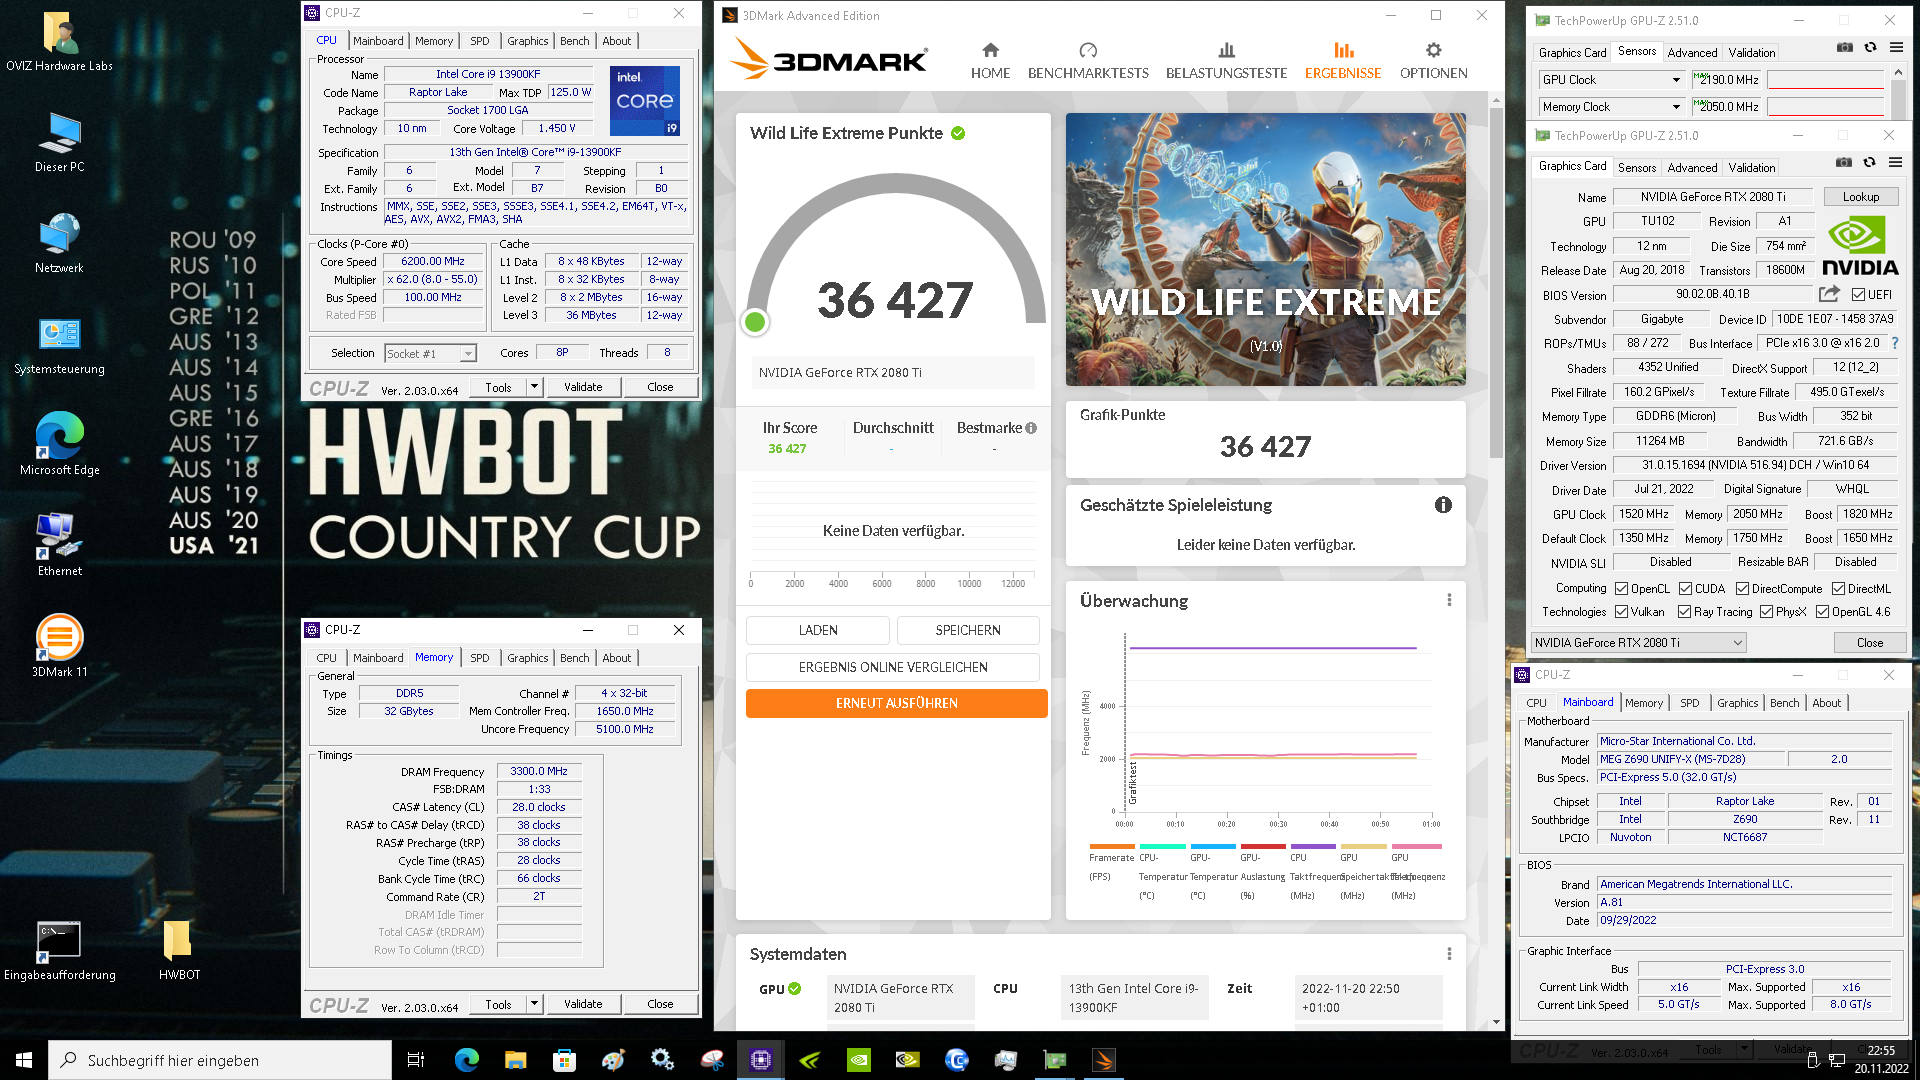Toggle UEFI checkbox in GPU-Z
This screenshot has height=1080, width=1920.
[1858, 294]
